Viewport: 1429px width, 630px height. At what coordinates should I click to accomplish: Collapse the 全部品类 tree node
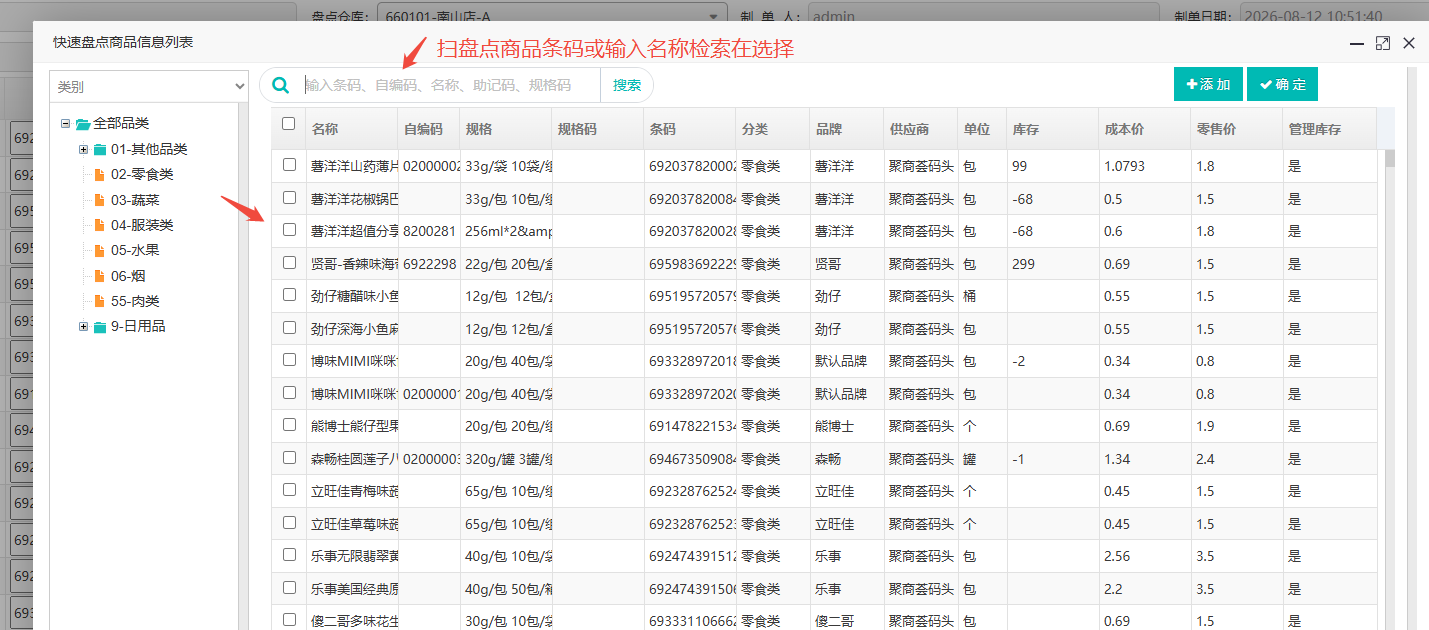tap(65, 124)
